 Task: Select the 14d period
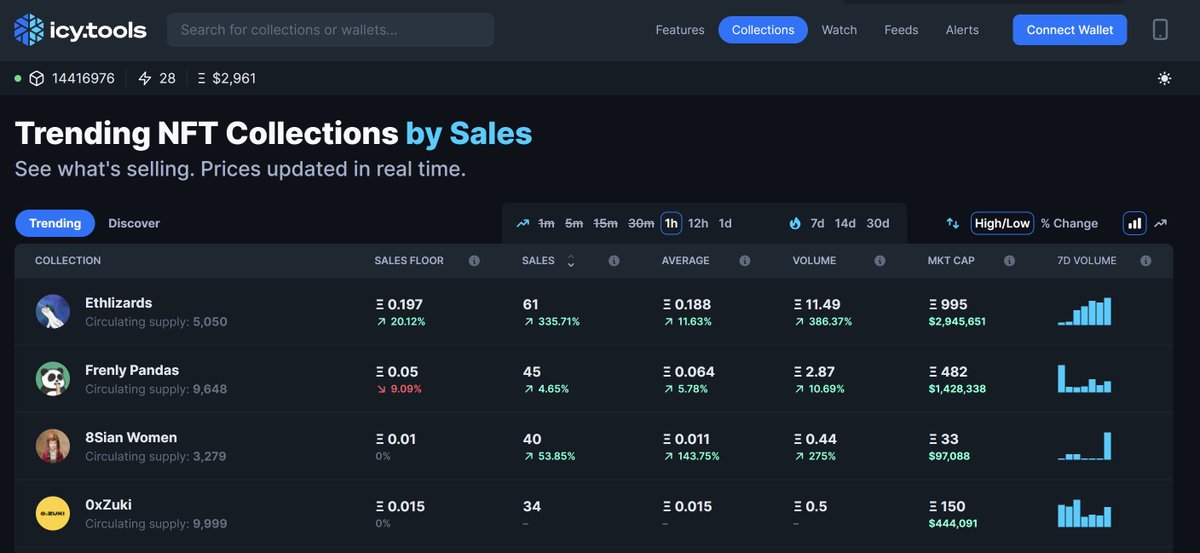[845, 223]
